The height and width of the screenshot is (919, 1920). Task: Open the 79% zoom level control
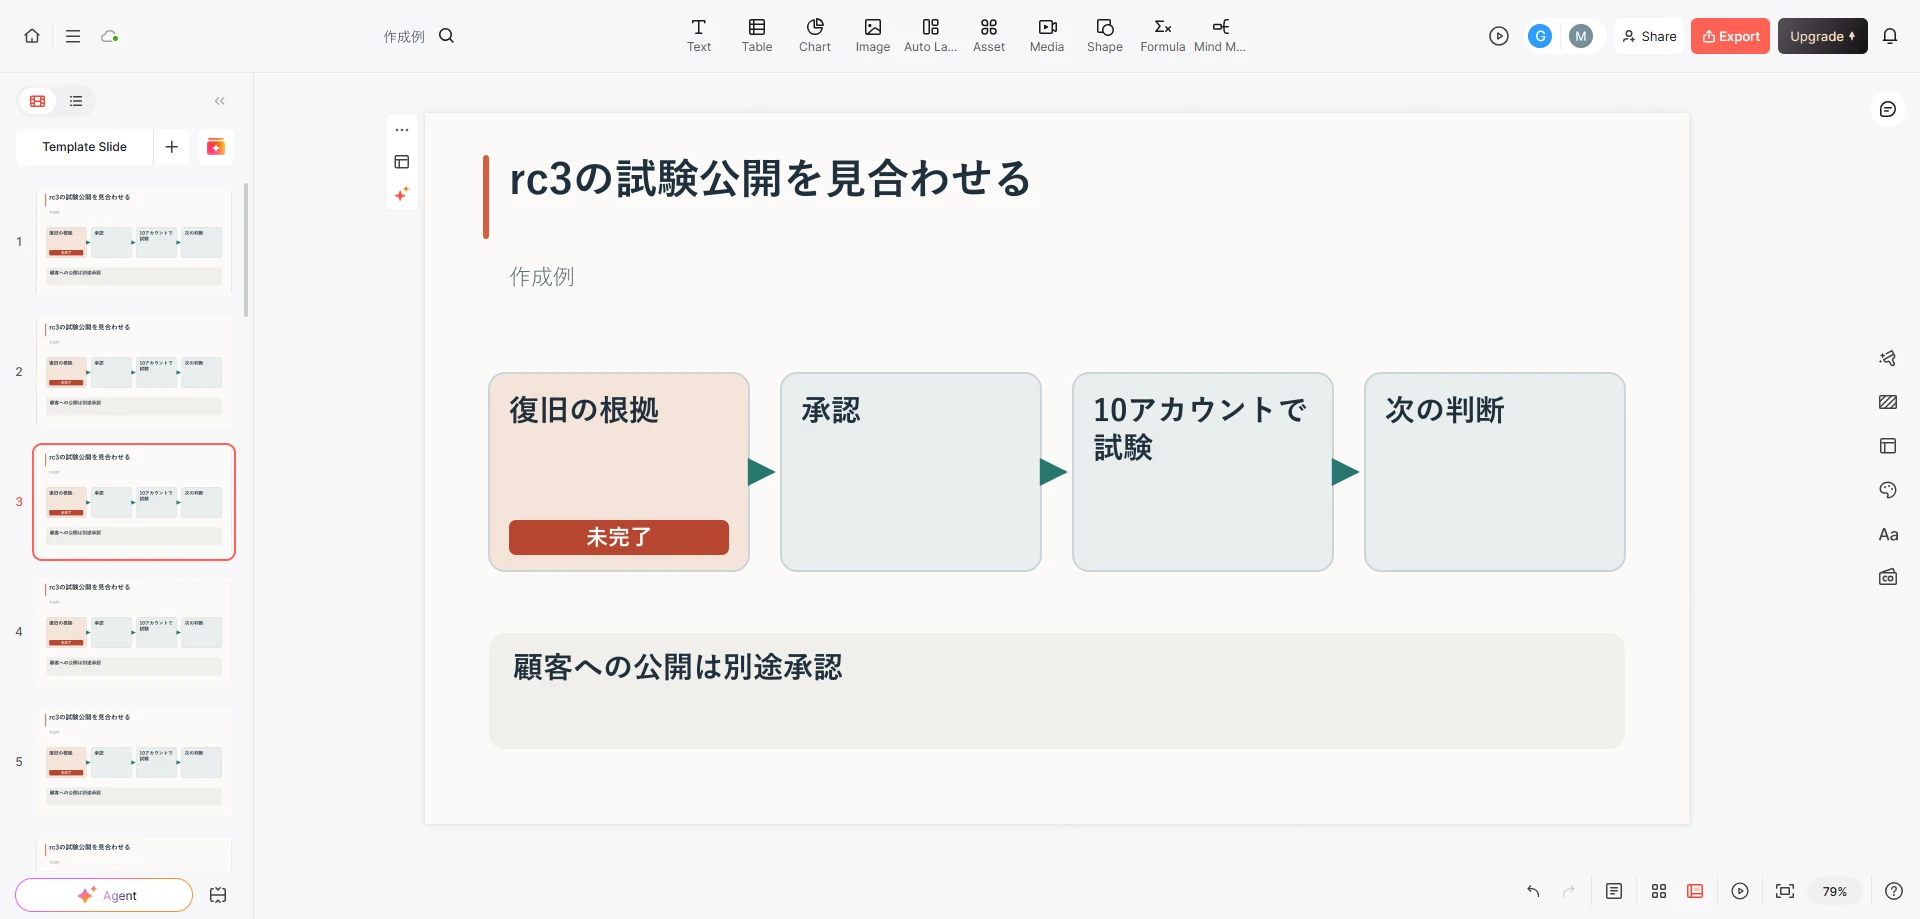pos(1835,891)
